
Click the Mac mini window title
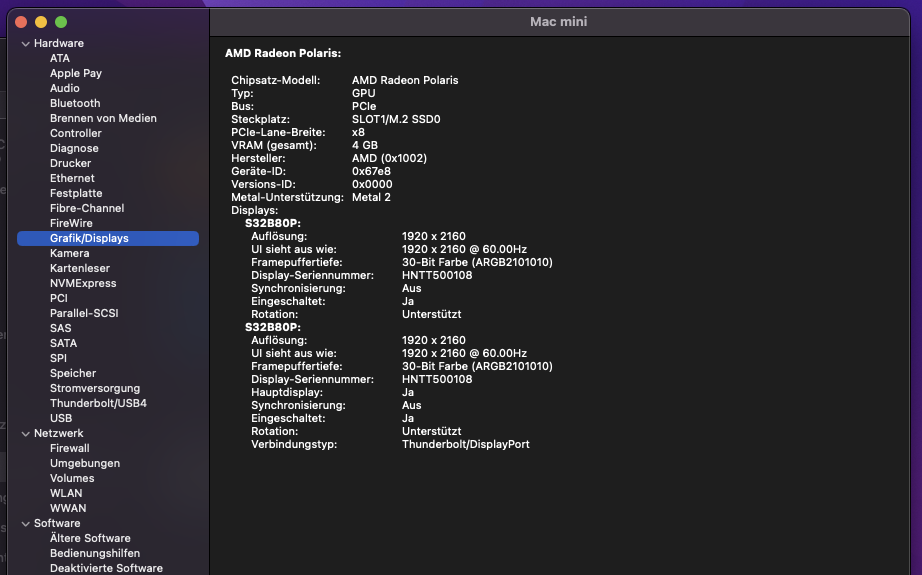(559, 22)
